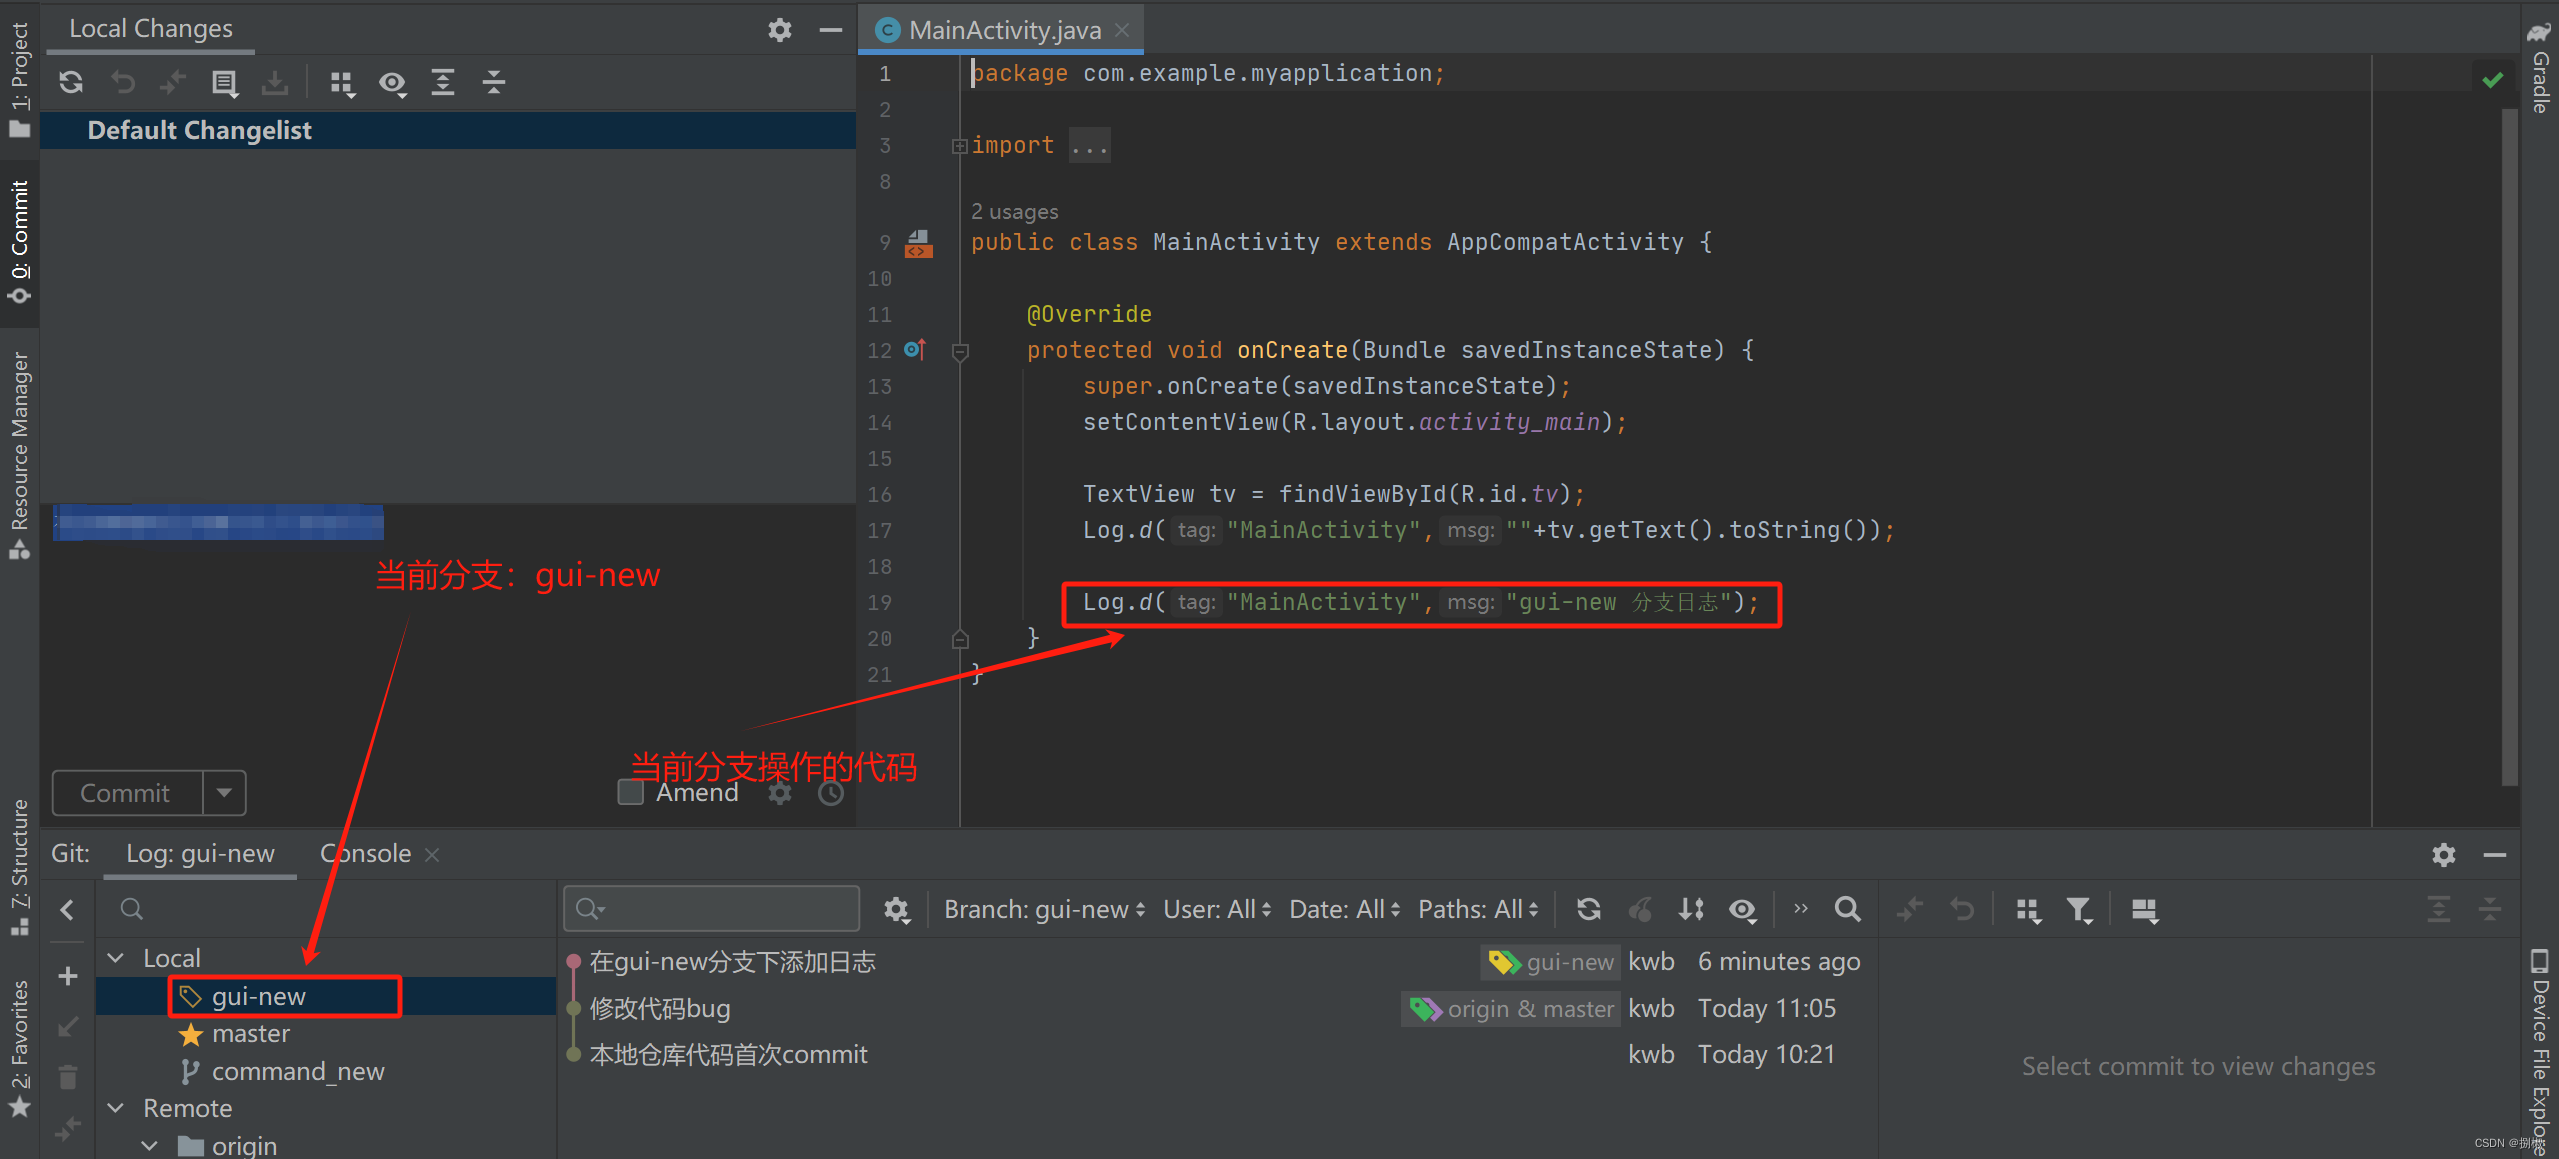Expand the Local branch group in Git panel
Viewport: 2559px width, 1159px height.
click(x=122, y=957)
